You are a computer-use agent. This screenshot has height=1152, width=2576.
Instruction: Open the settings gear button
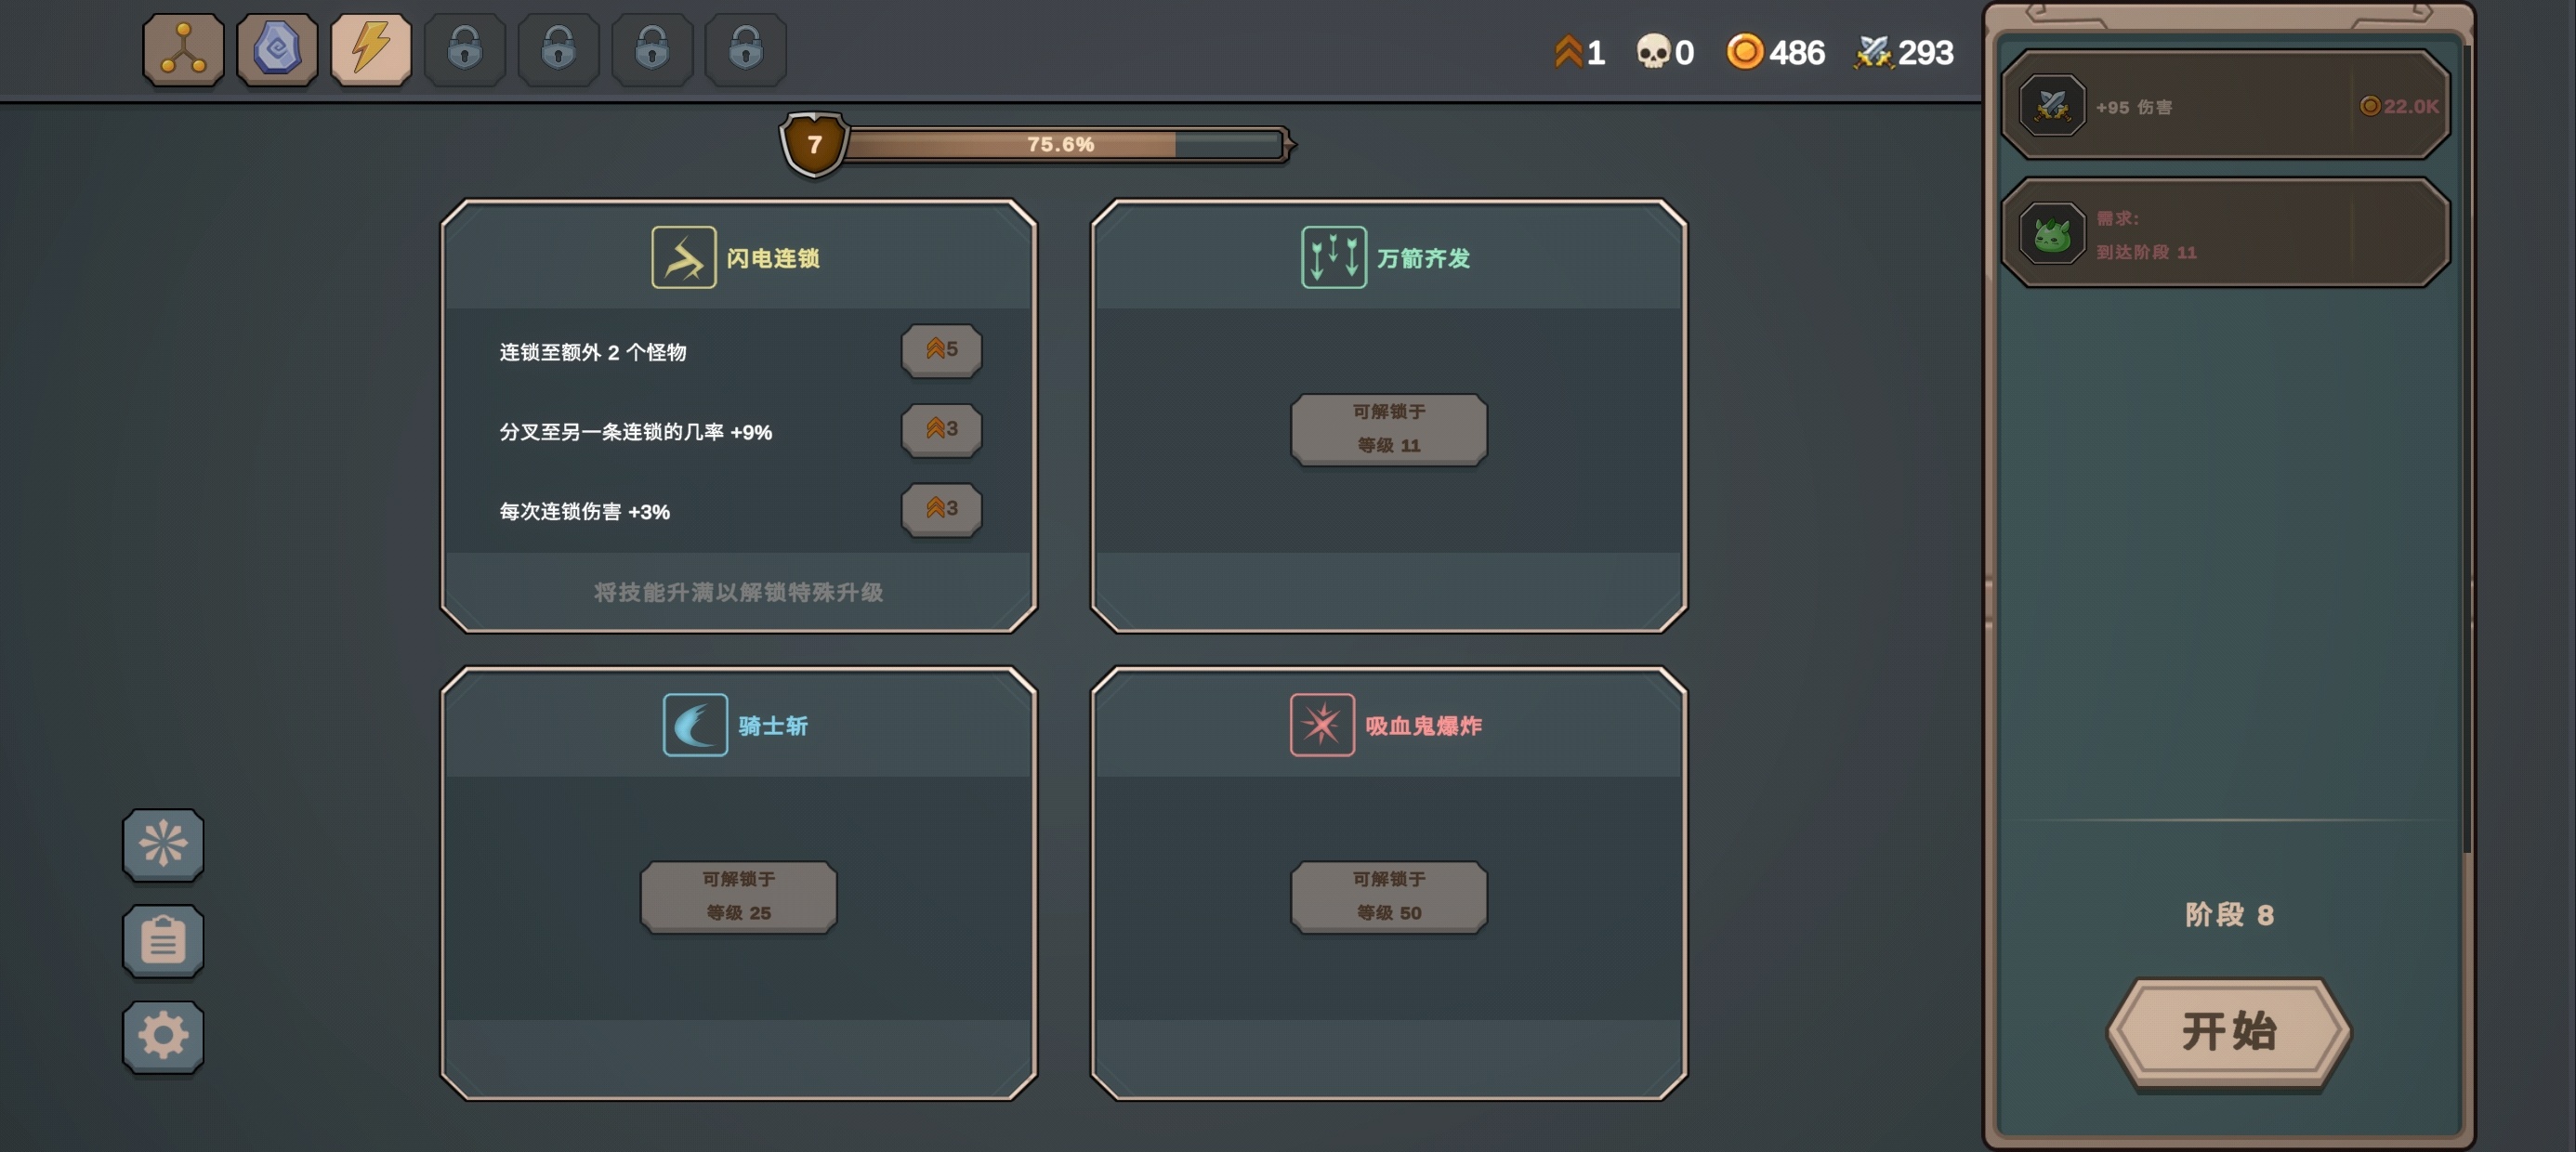pyautogui.click(x=163, y=1037)
